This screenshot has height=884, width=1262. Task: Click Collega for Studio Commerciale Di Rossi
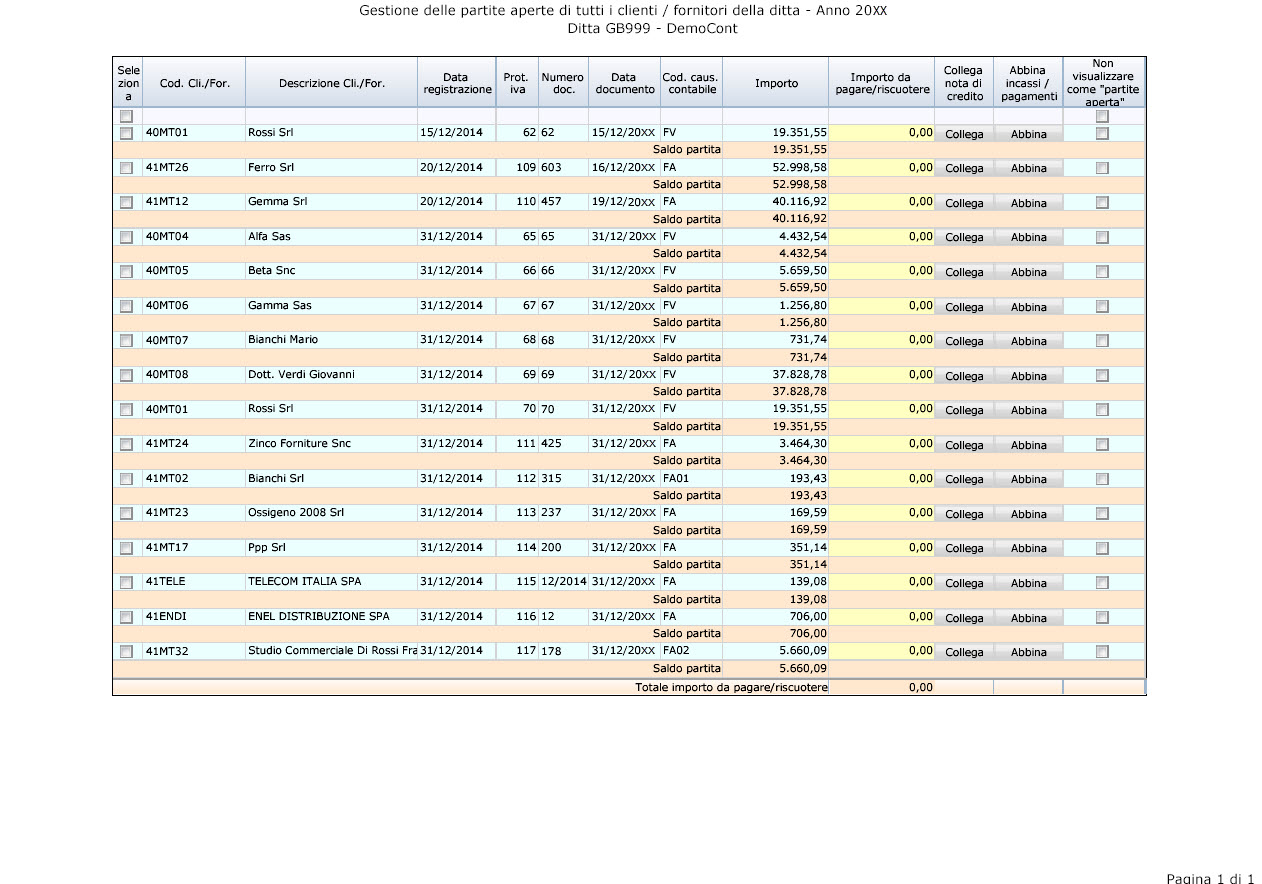point(964,652)
